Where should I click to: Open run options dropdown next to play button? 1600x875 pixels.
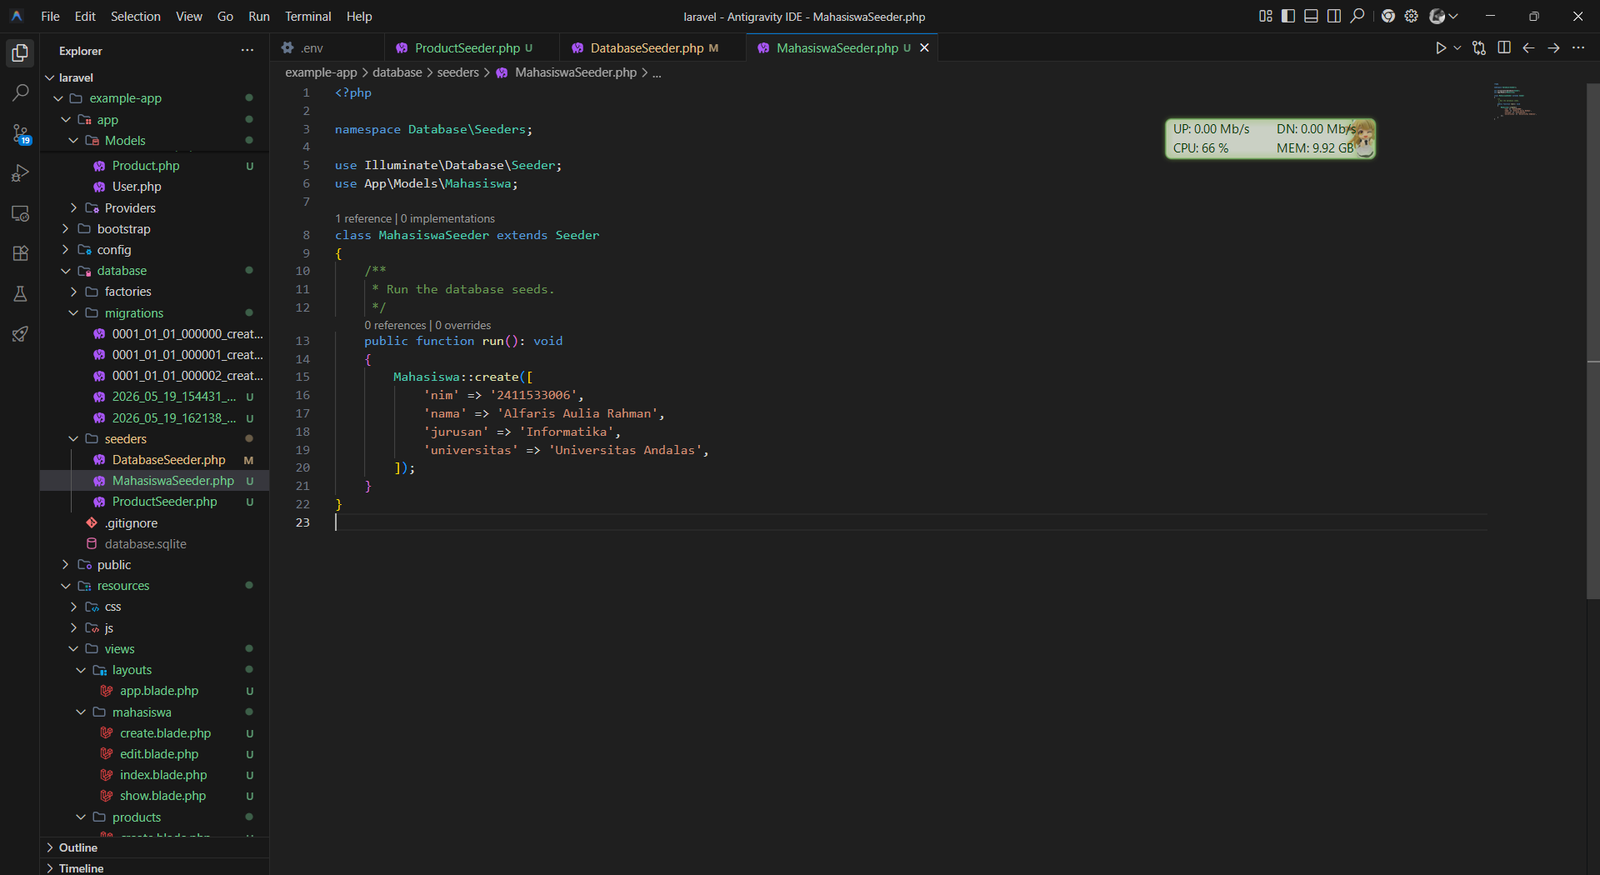1457,48
